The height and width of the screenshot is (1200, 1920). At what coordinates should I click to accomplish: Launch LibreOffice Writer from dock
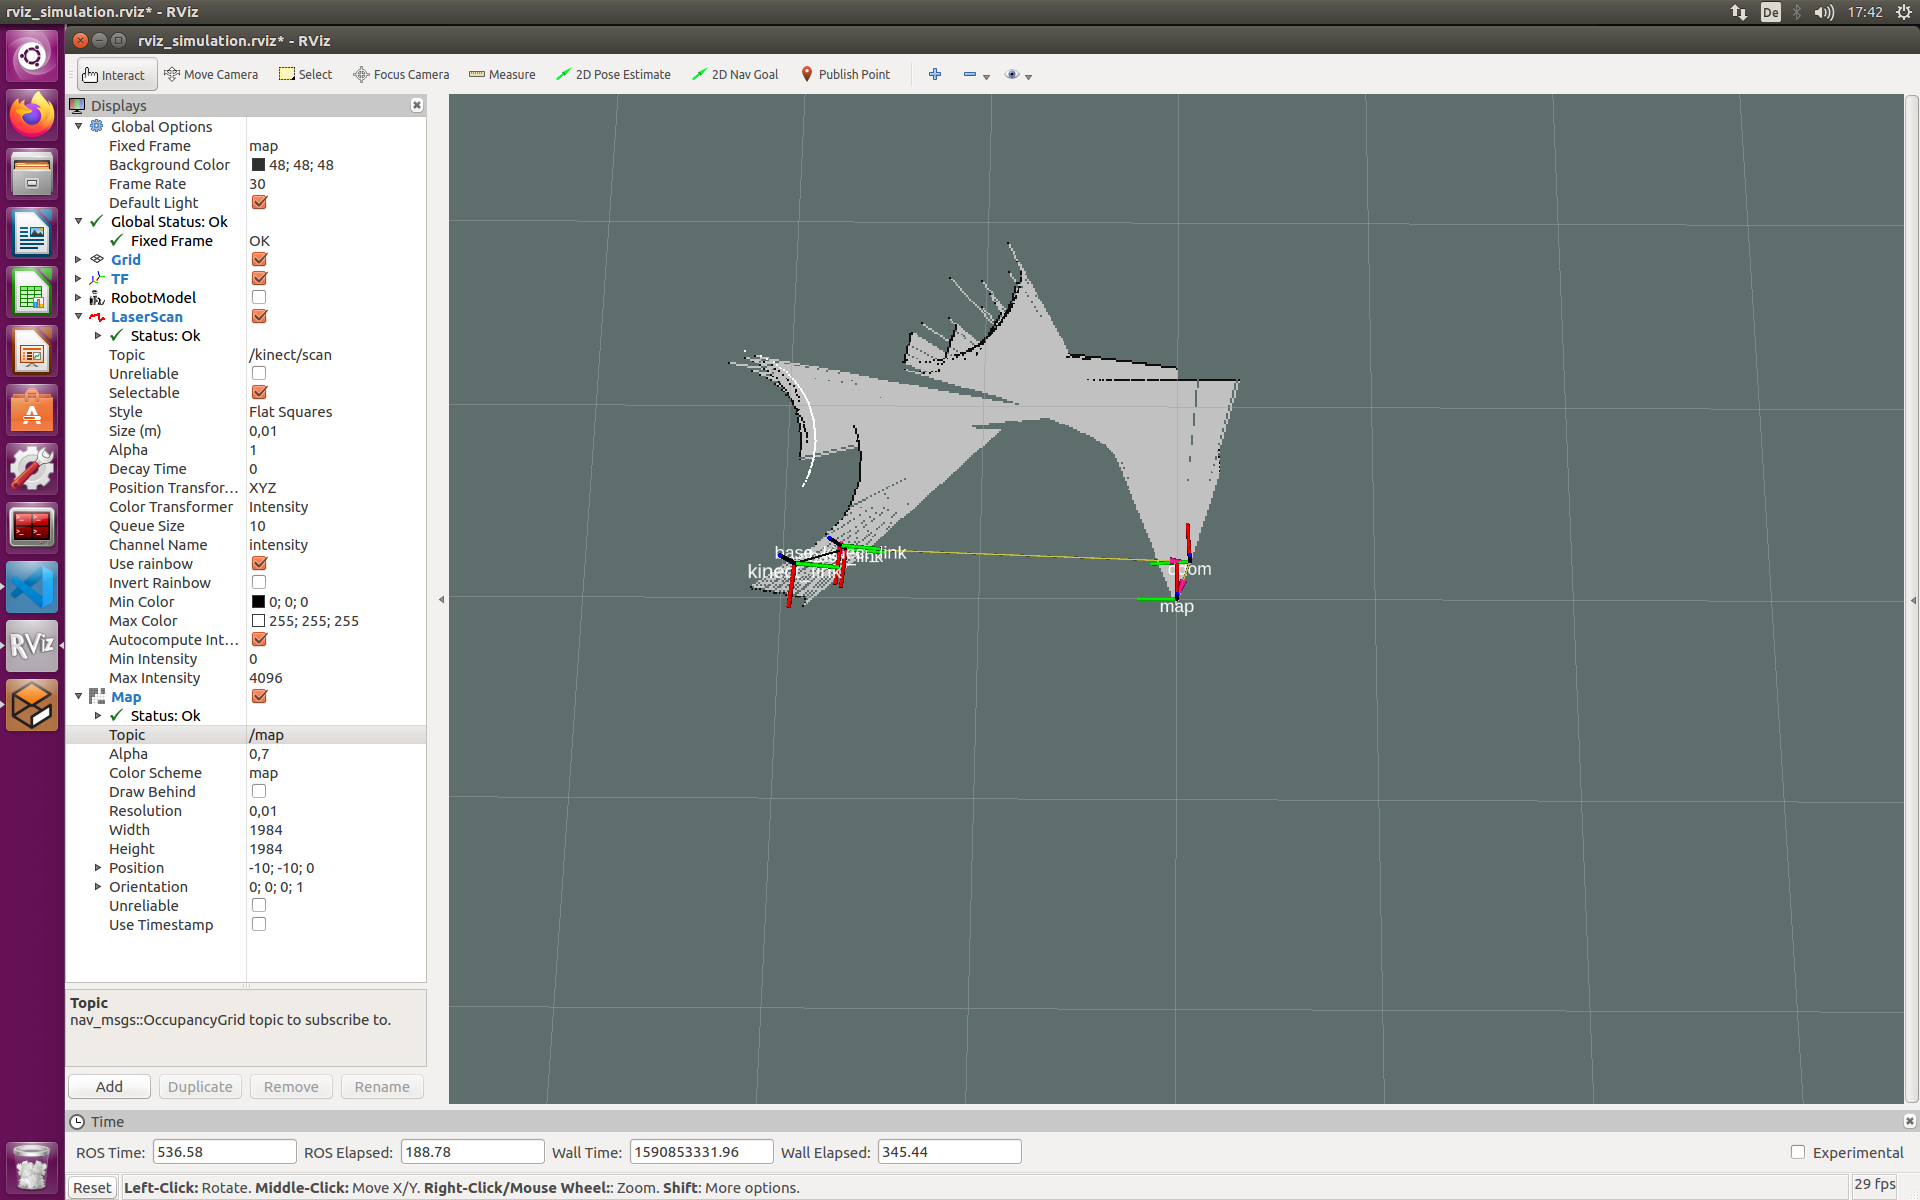click(32, 233)
